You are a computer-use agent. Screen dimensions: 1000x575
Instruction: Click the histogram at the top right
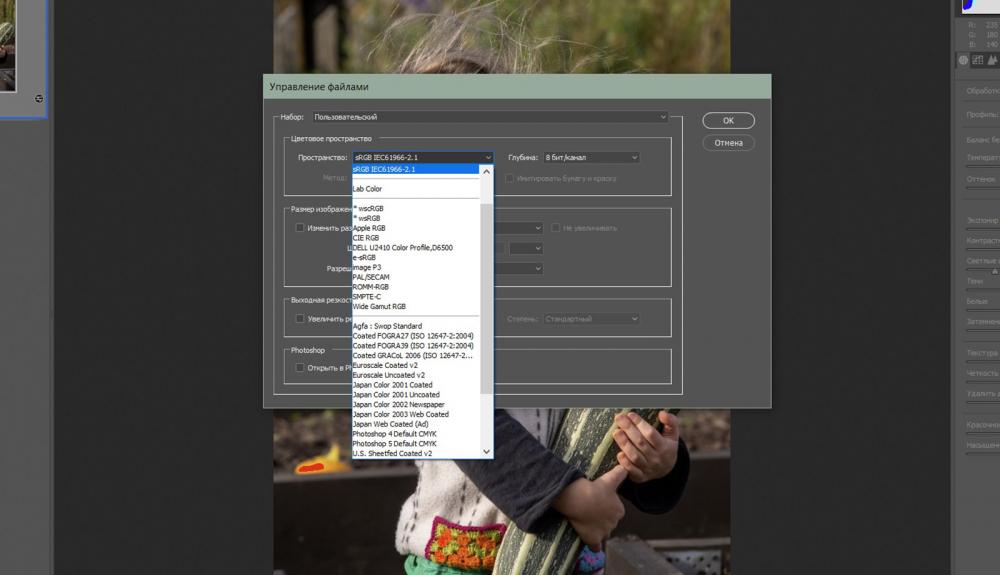(981, 6)
